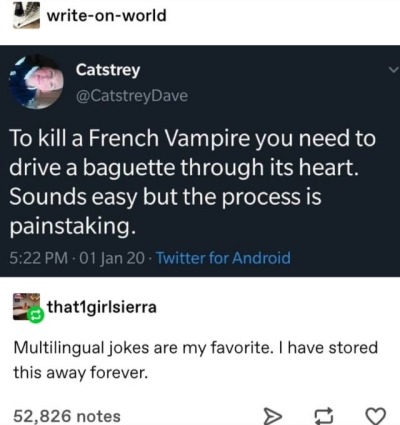Open write-on-world avatar thumbnail
The height and width of the screenshot is (425, 400).
coord(26,16)
